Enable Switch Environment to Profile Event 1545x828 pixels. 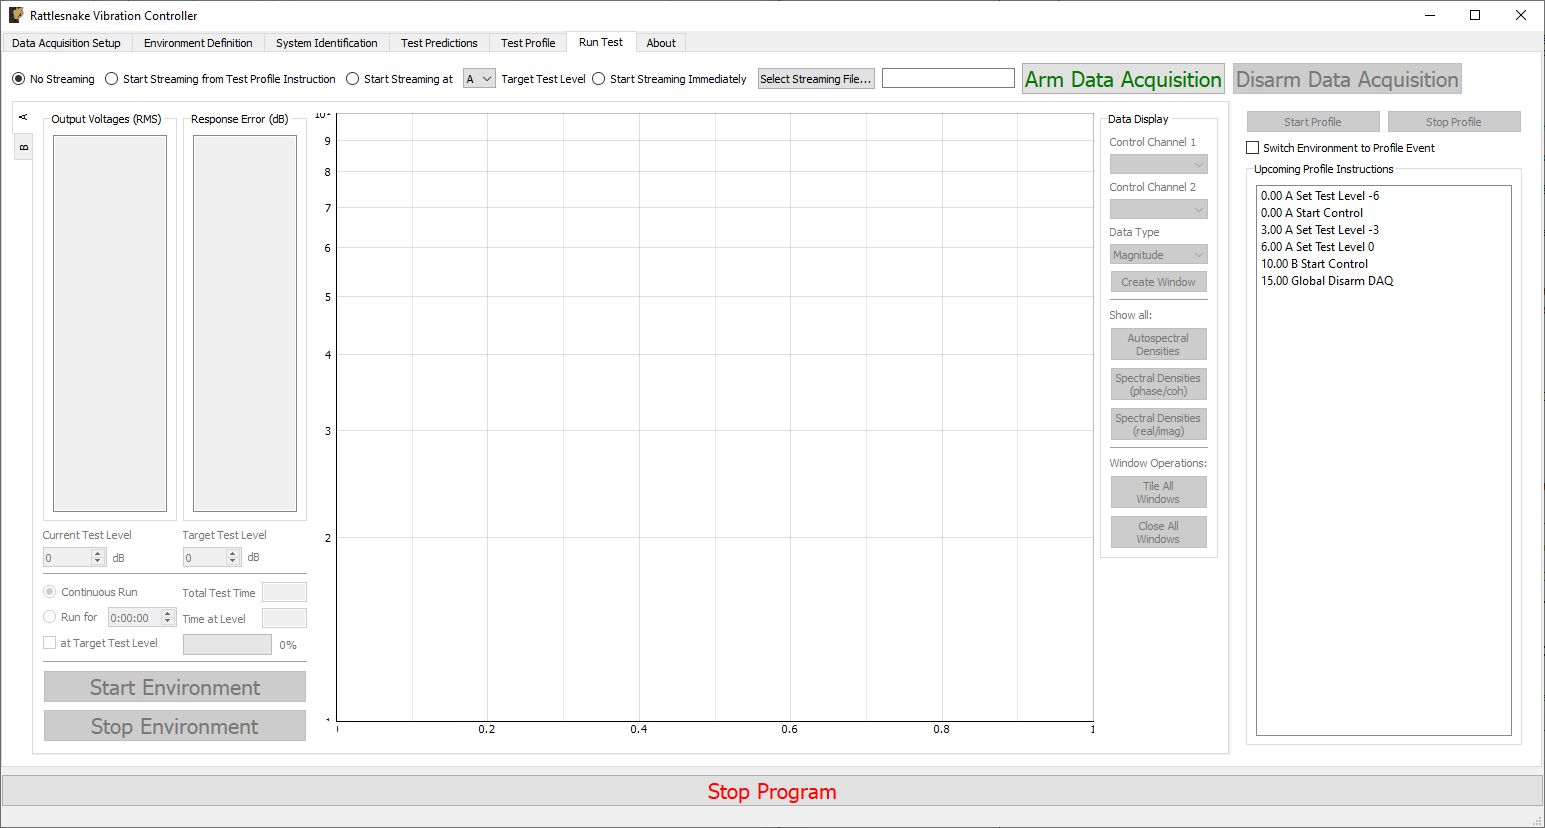click(x=1252, y=147)
